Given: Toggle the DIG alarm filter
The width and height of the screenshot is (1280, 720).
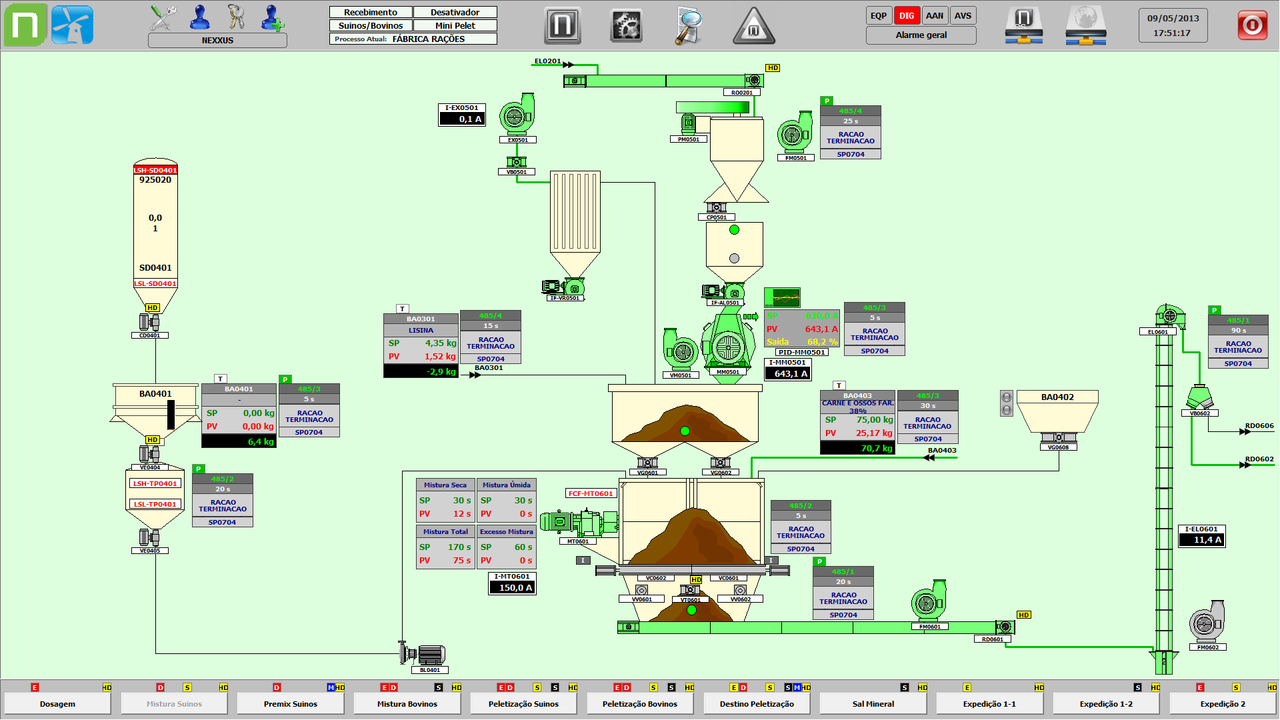Looking at the screenshot, I should coord(906,15).
